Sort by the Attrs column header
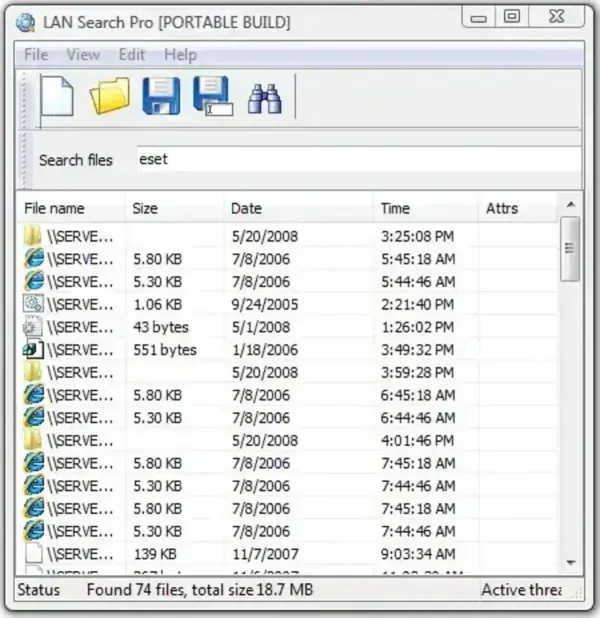Image resolution: width=600 pixels, height=618 pixels. point(517,208)
